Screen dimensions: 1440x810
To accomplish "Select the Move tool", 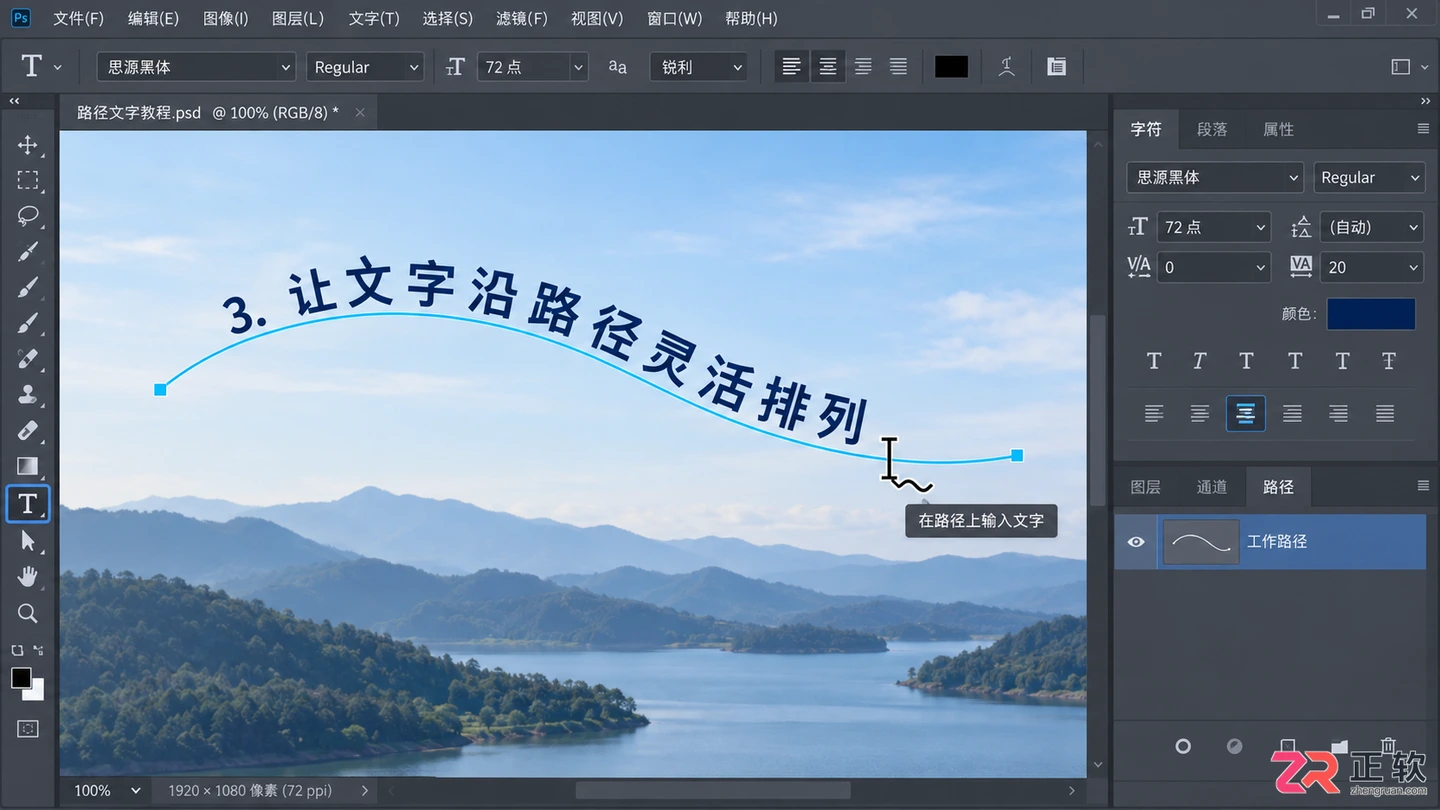I will [28, 145].
